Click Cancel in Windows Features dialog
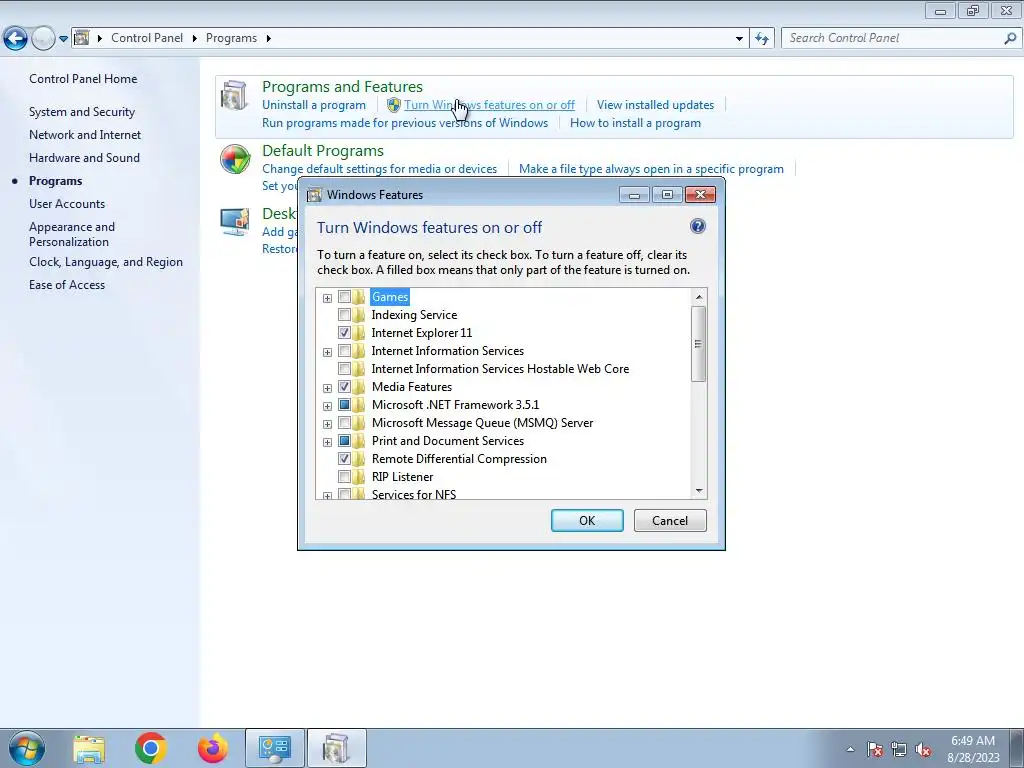Viewport: 1024px width, 768px height. pyautogui.click(x=670, y=520)
